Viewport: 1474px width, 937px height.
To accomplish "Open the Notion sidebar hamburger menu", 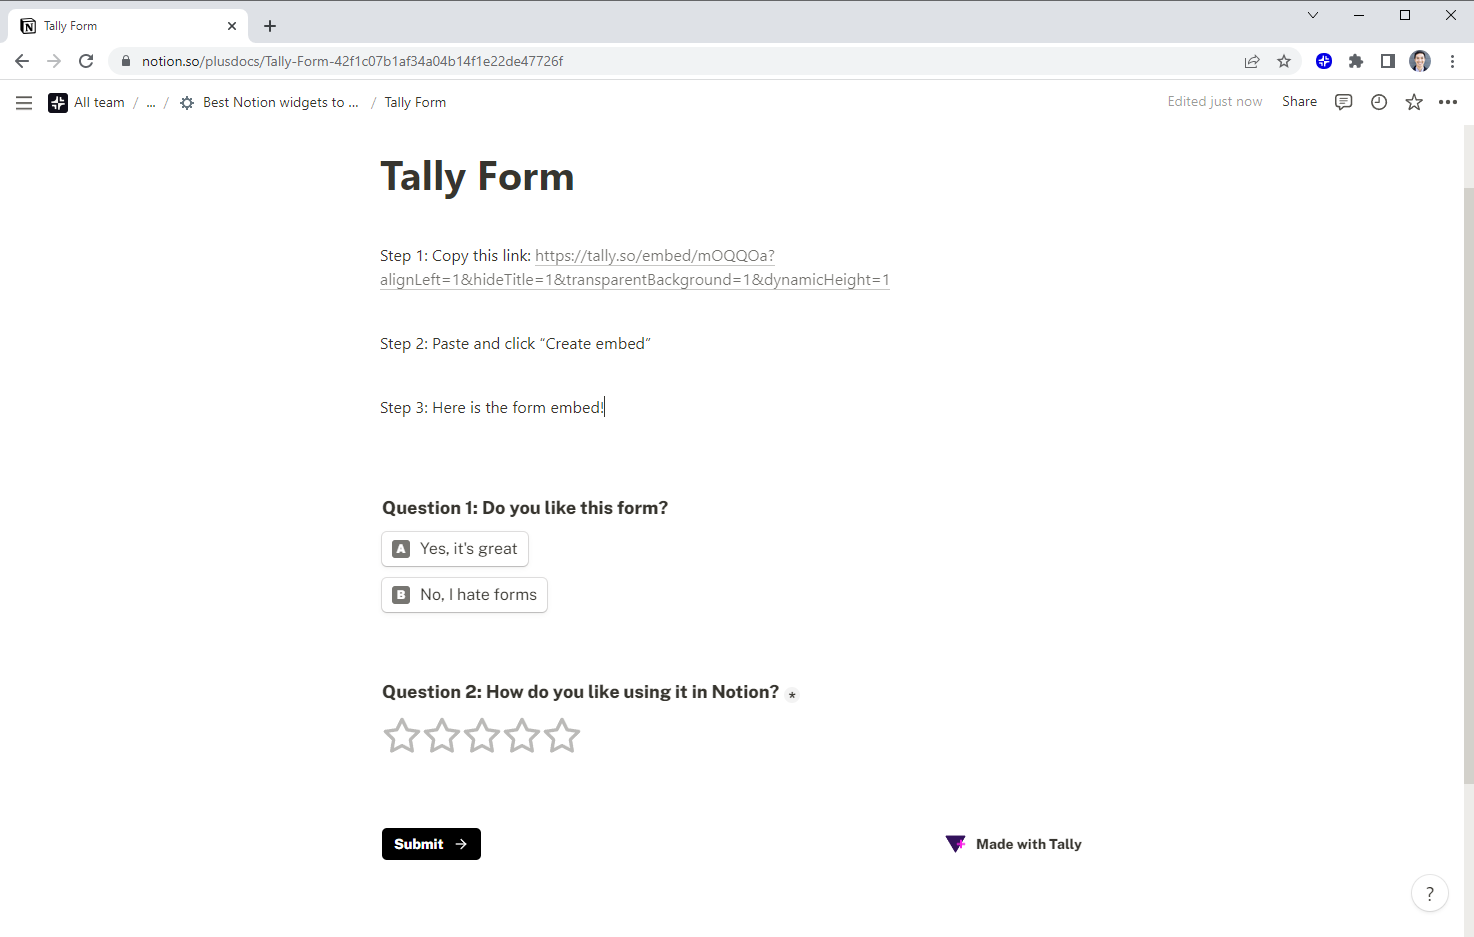I will 24,103.
